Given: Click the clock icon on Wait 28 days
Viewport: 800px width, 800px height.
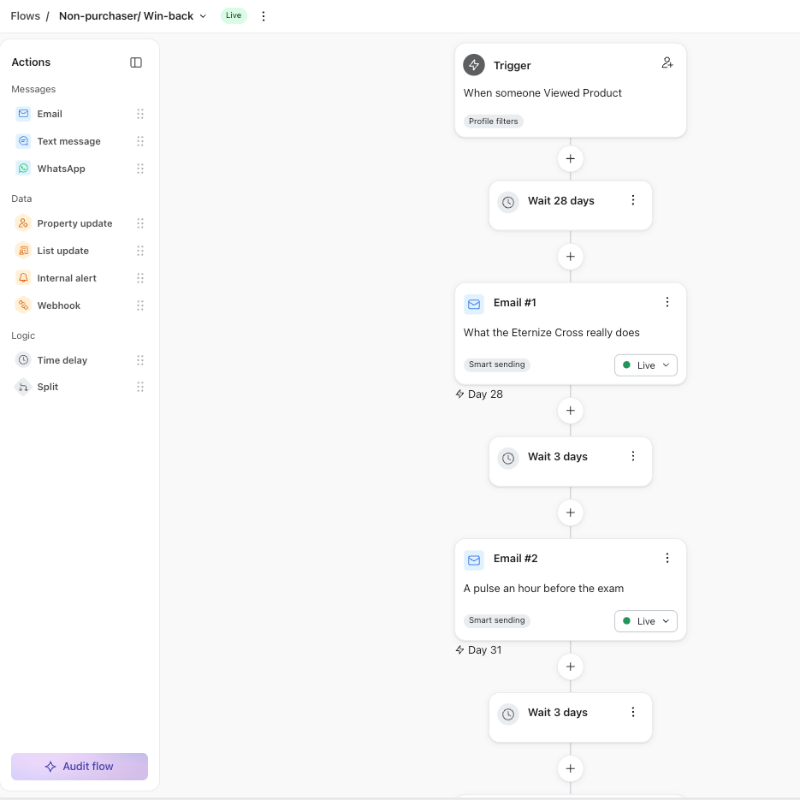Looking at the screenshot, I should pos(508,203).
